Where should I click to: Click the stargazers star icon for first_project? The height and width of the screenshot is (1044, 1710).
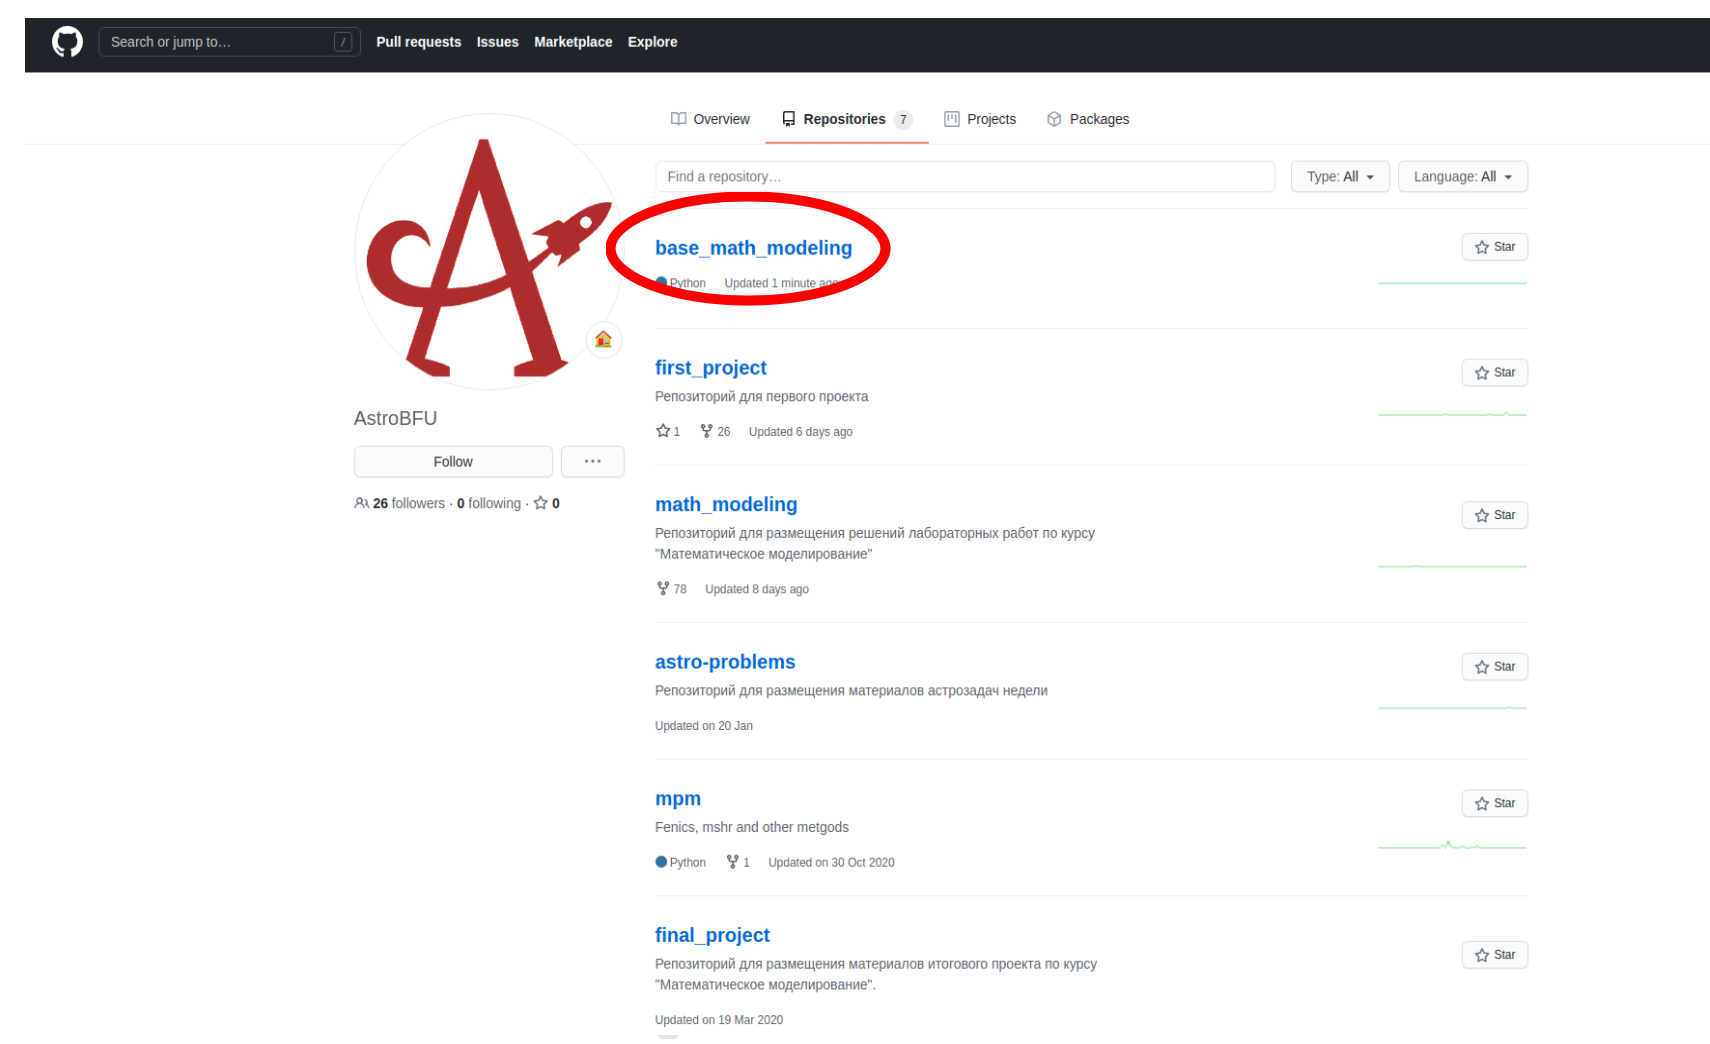662,431
